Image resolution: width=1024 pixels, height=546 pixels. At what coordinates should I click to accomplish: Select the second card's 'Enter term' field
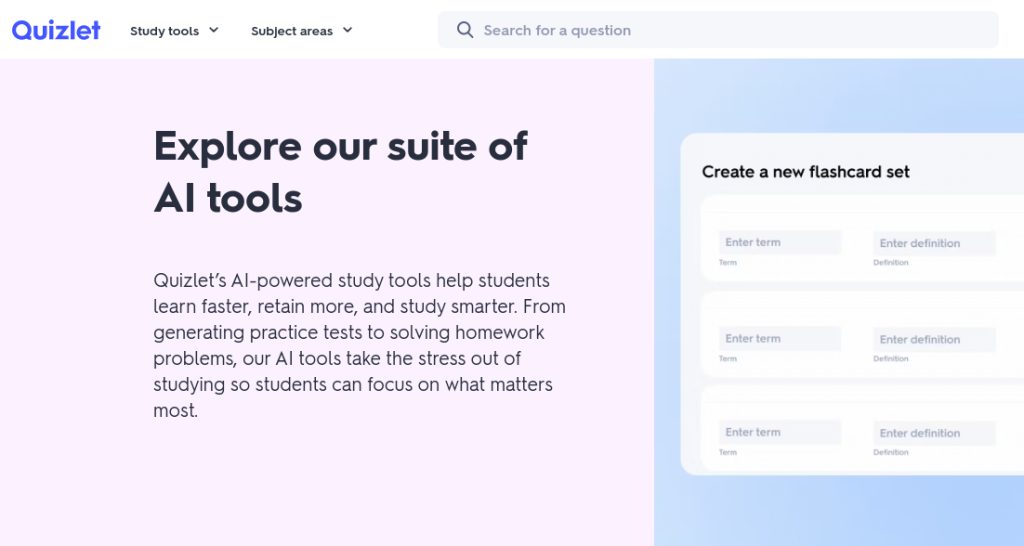click(779, 338)
